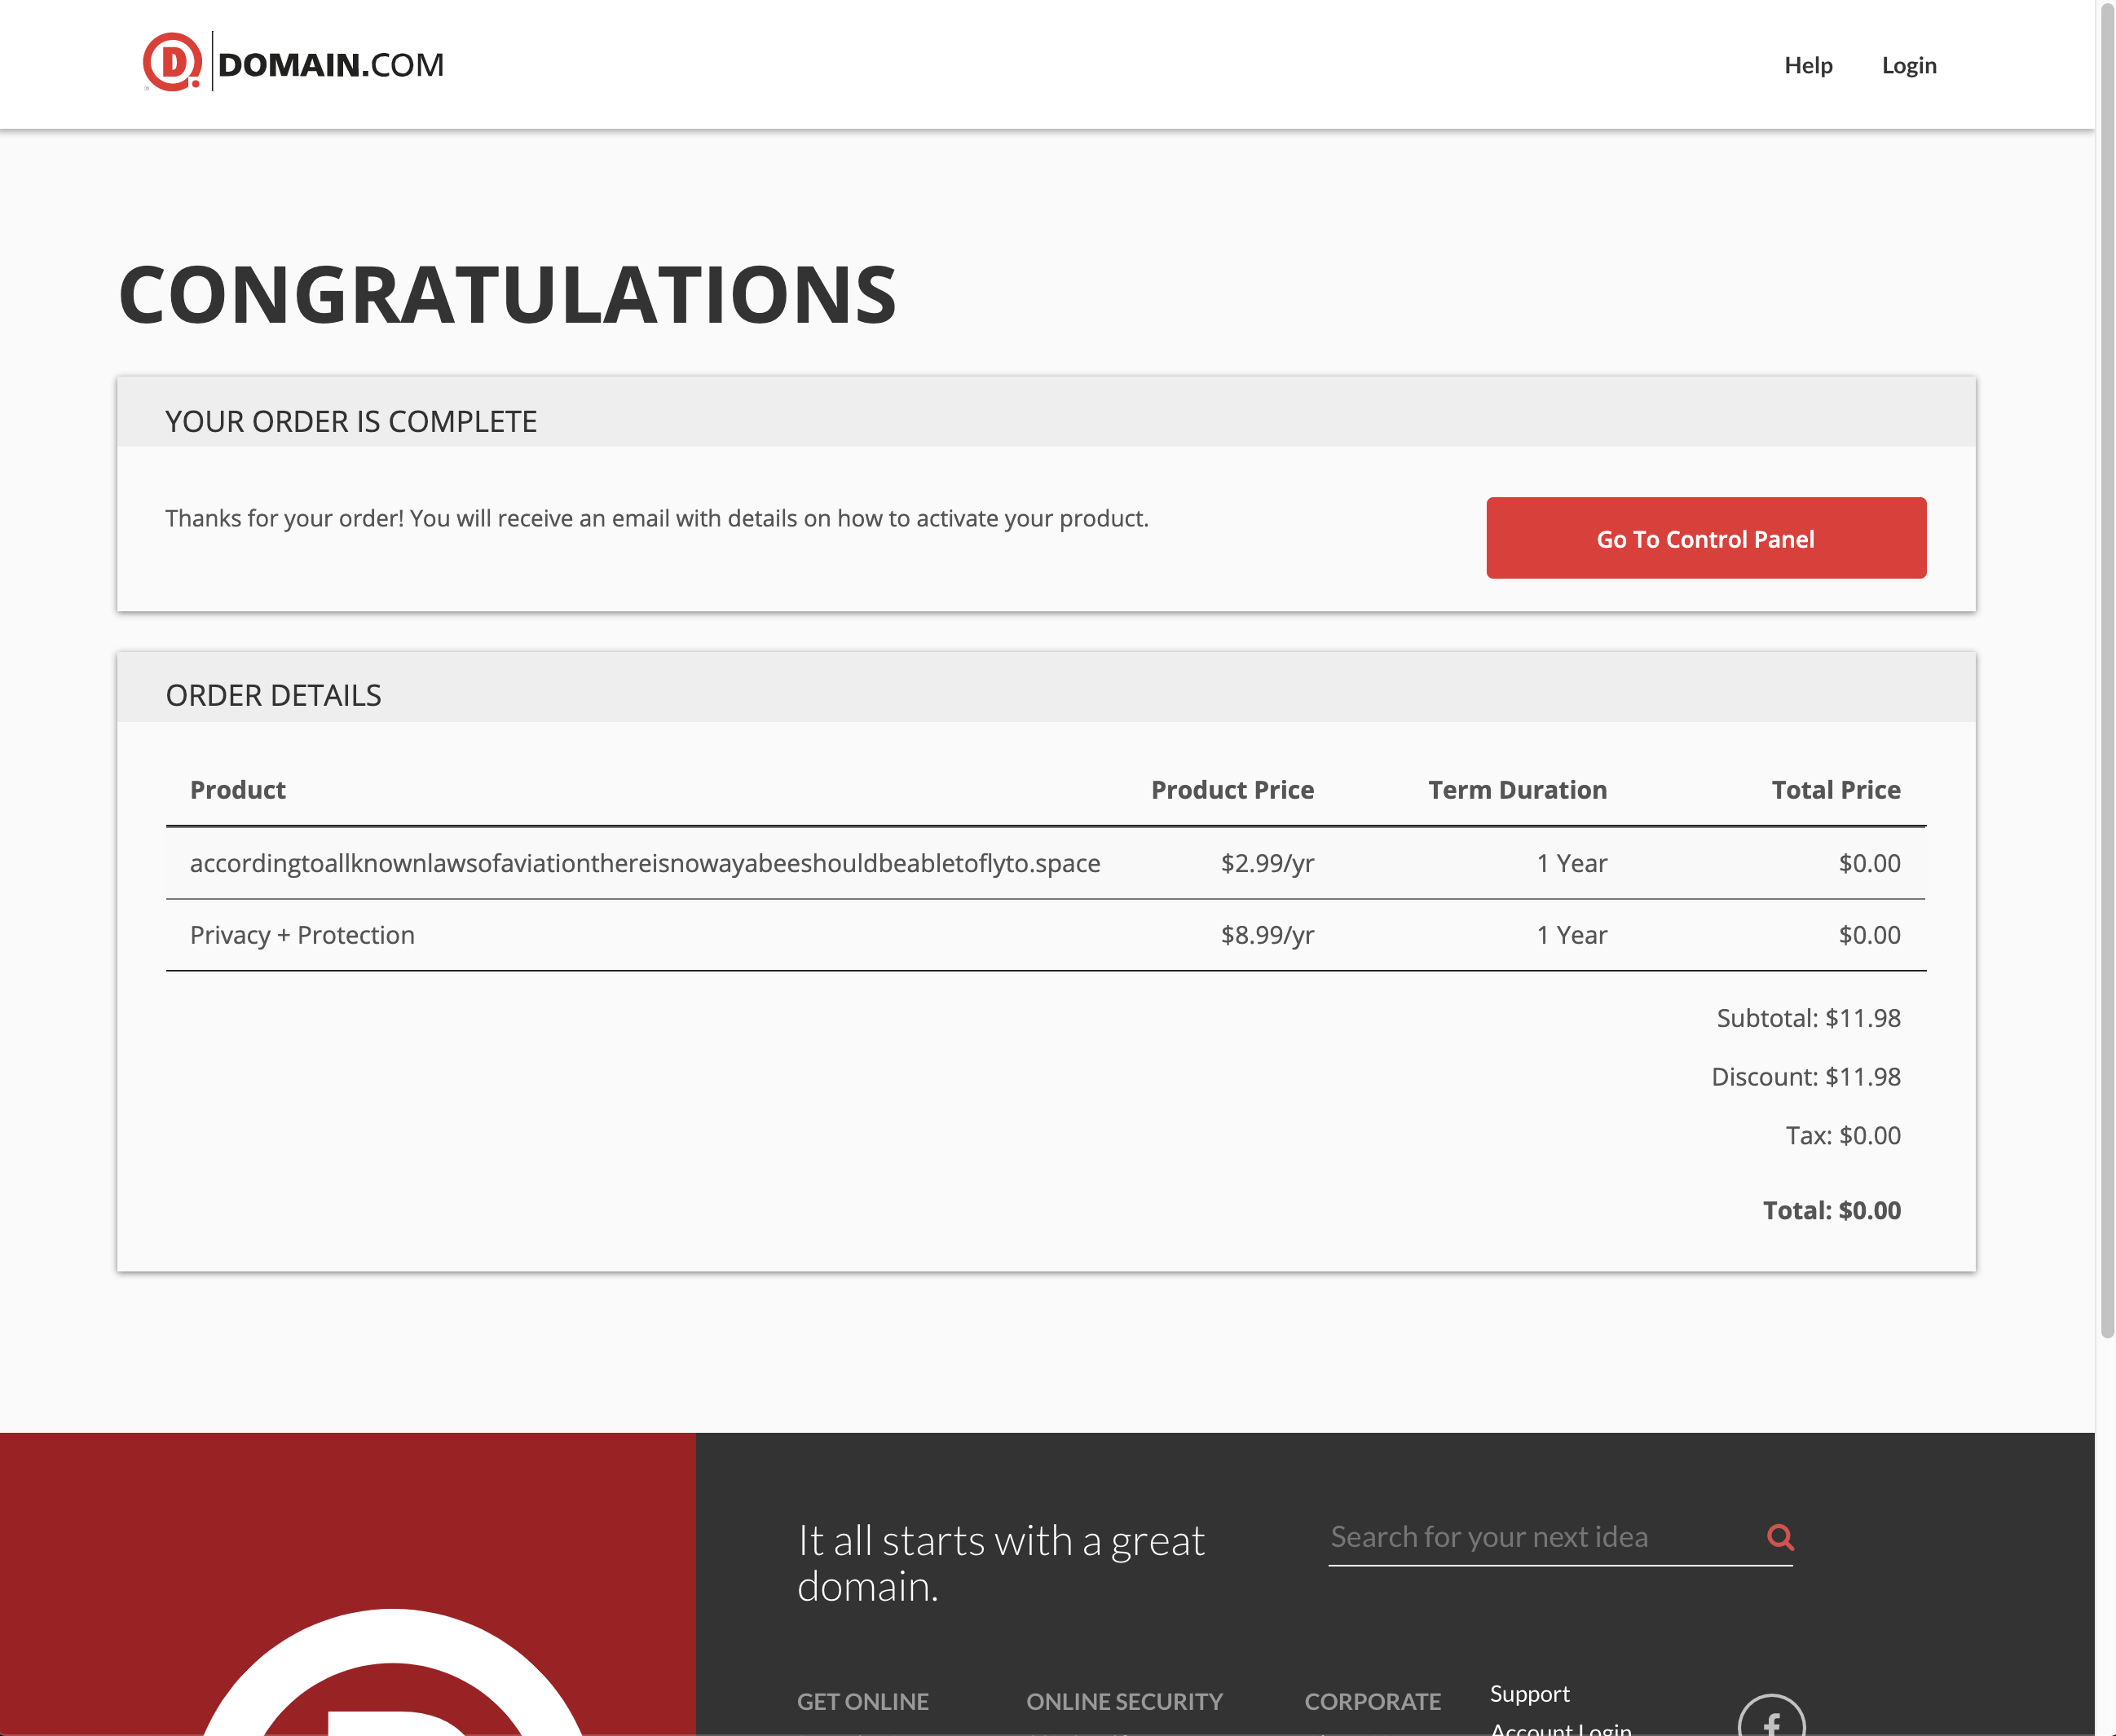Screen dimensions: 2116x1736
Task: Click the DOMAIN.COM wordmark in the header
Action: coord(330,65)
